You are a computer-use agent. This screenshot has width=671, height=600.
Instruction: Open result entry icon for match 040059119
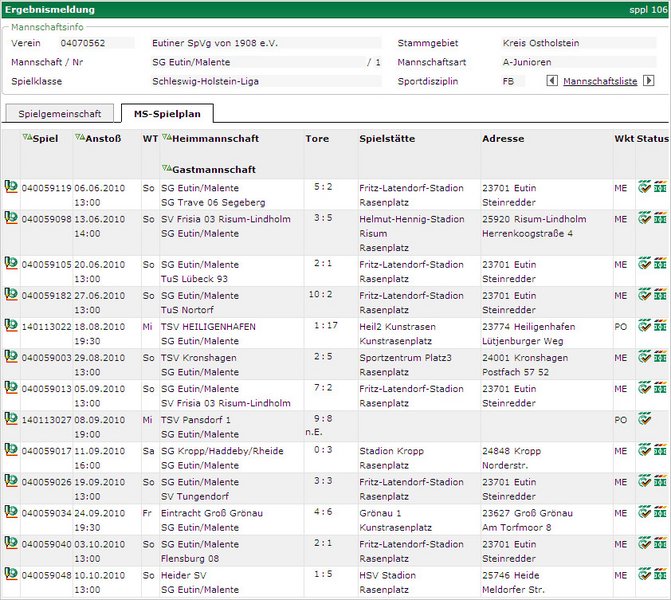point(10,186)
